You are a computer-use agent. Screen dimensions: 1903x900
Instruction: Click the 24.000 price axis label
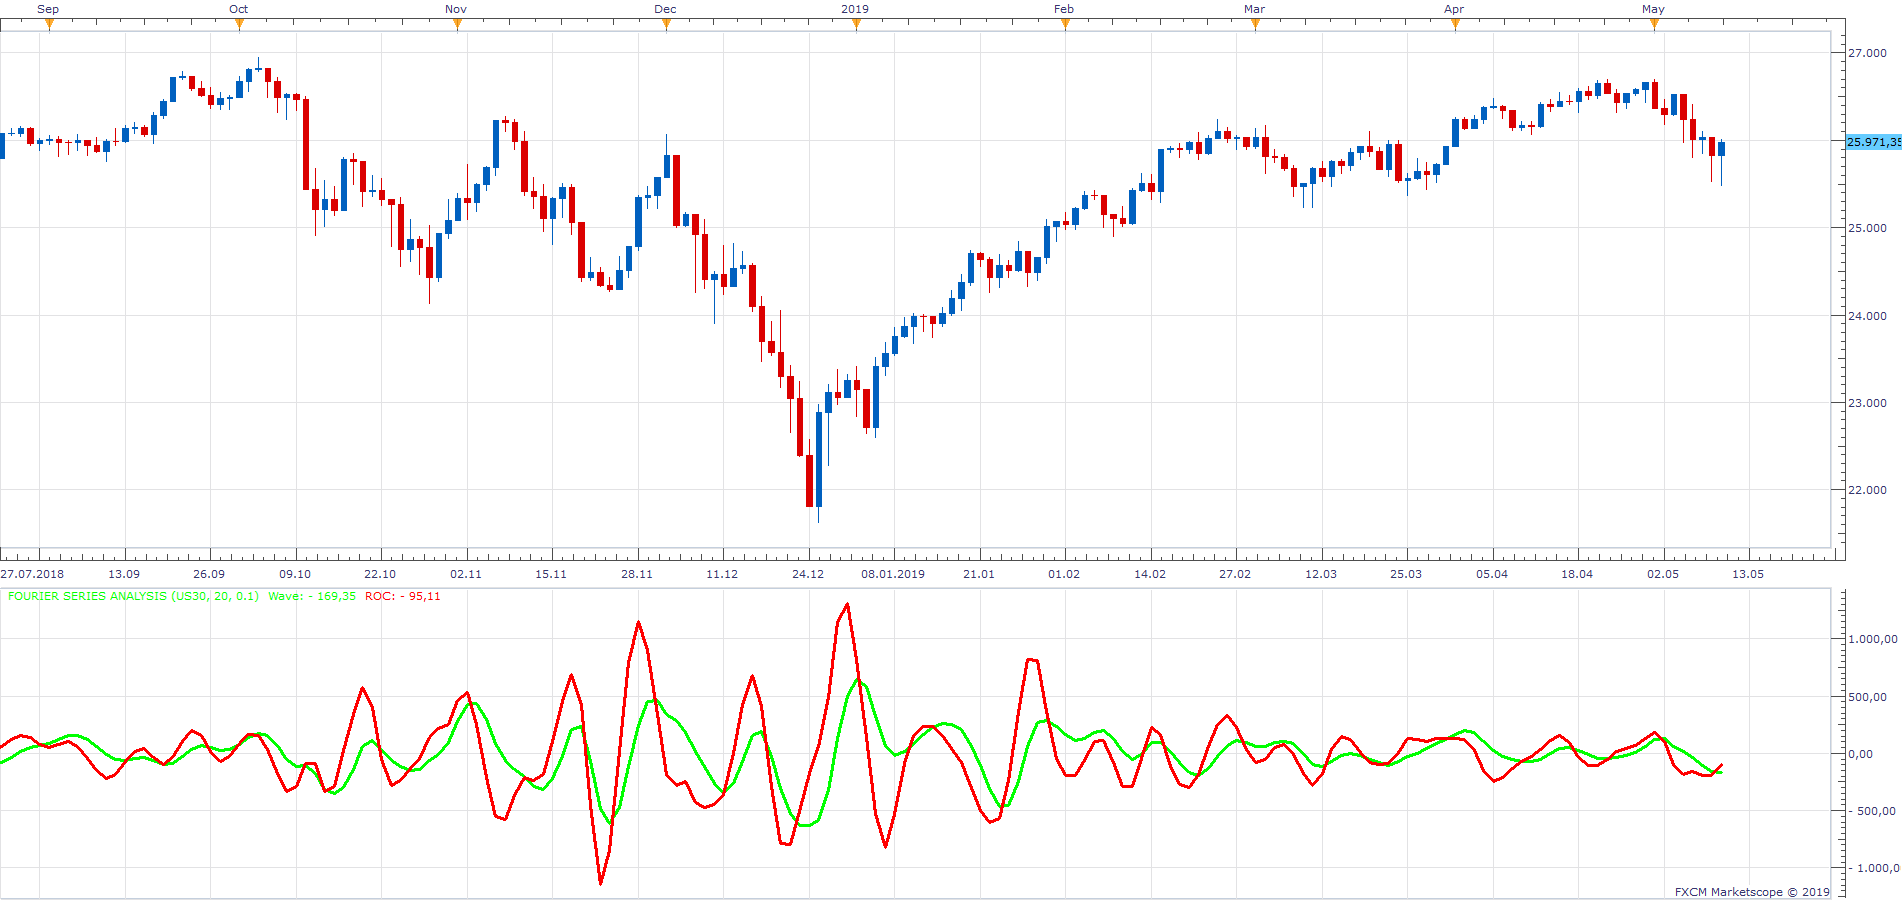coord(1867,316)
